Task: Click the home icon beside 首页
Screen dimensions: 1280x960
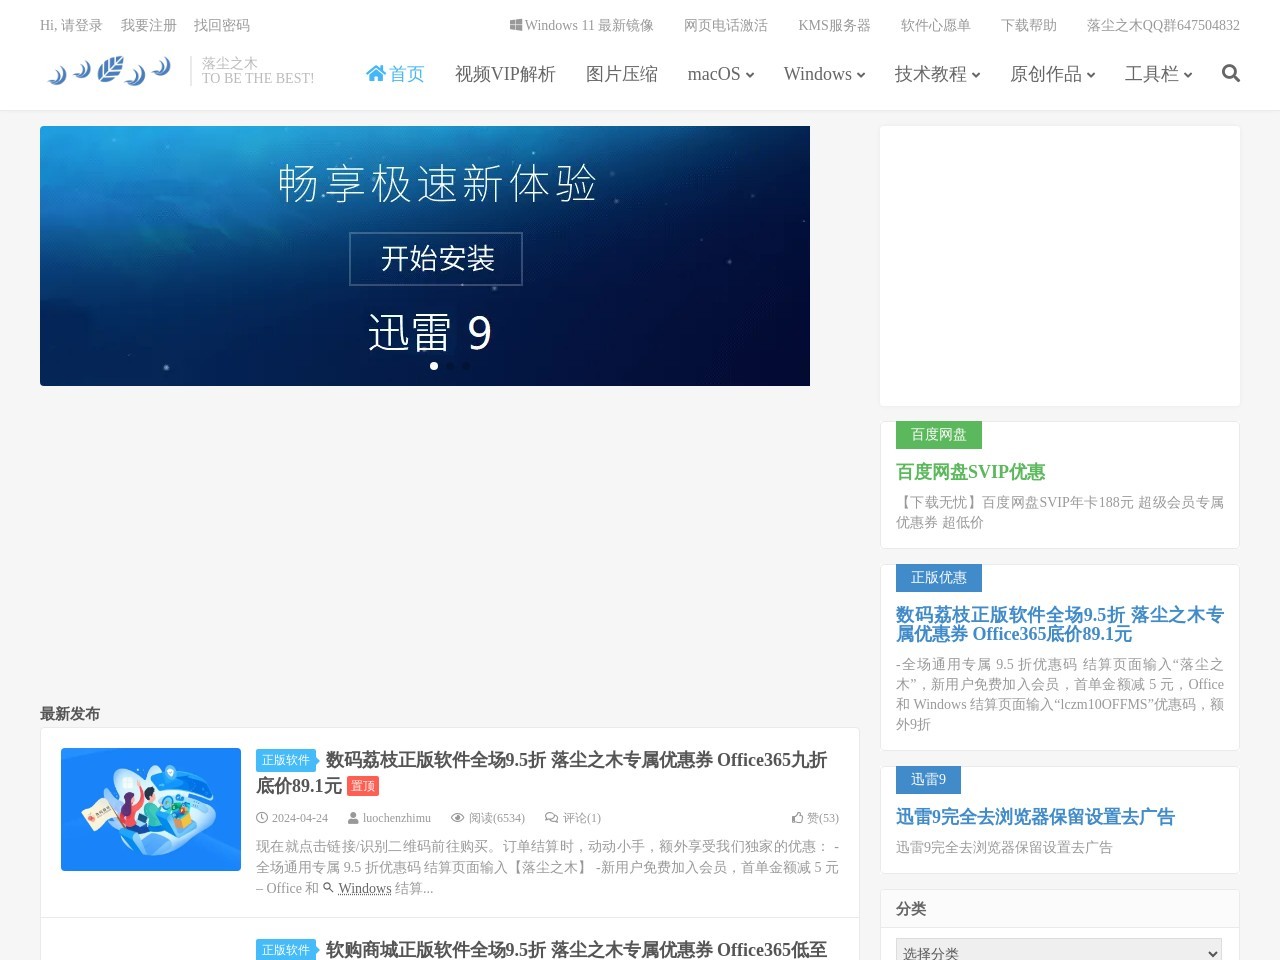Action: 376,73
